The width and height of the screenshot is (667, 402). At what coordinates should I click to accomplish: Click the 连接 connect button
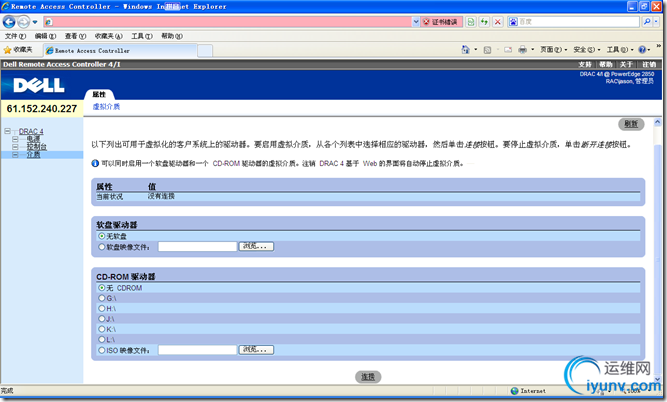(368, 377)
